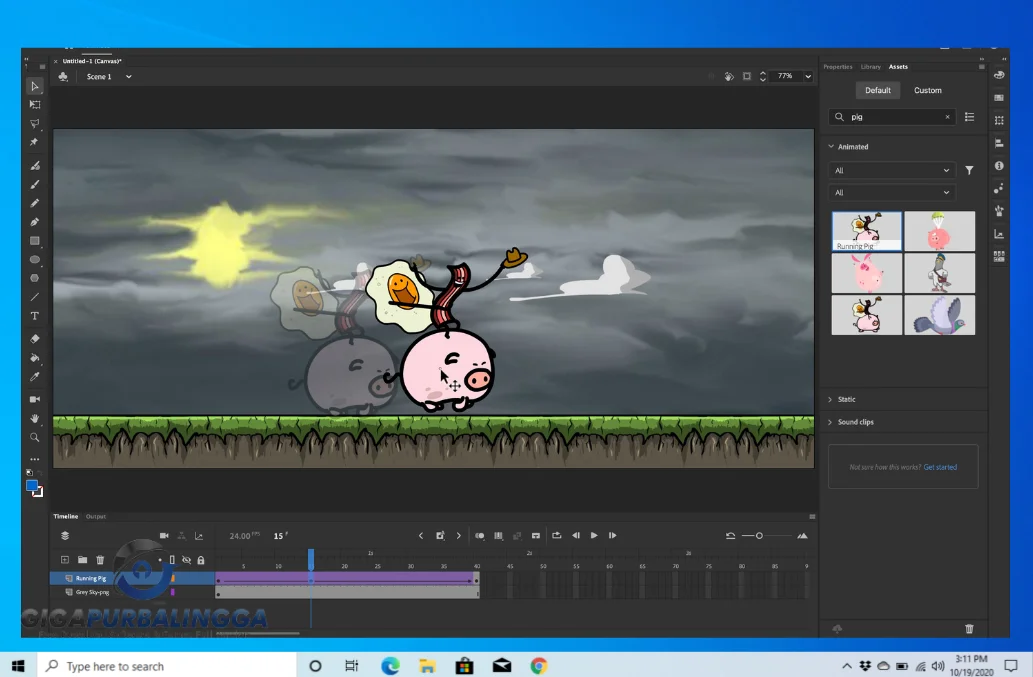Image resolution: width=1033 pixels, height=677 pixels.
Task: Play the timeline animation
Action: tap(594, 535)
